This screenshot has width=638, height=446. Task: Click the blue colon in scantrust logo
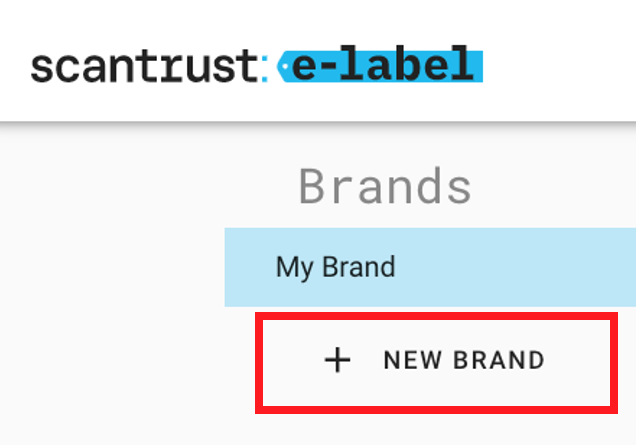coord(263,68)
